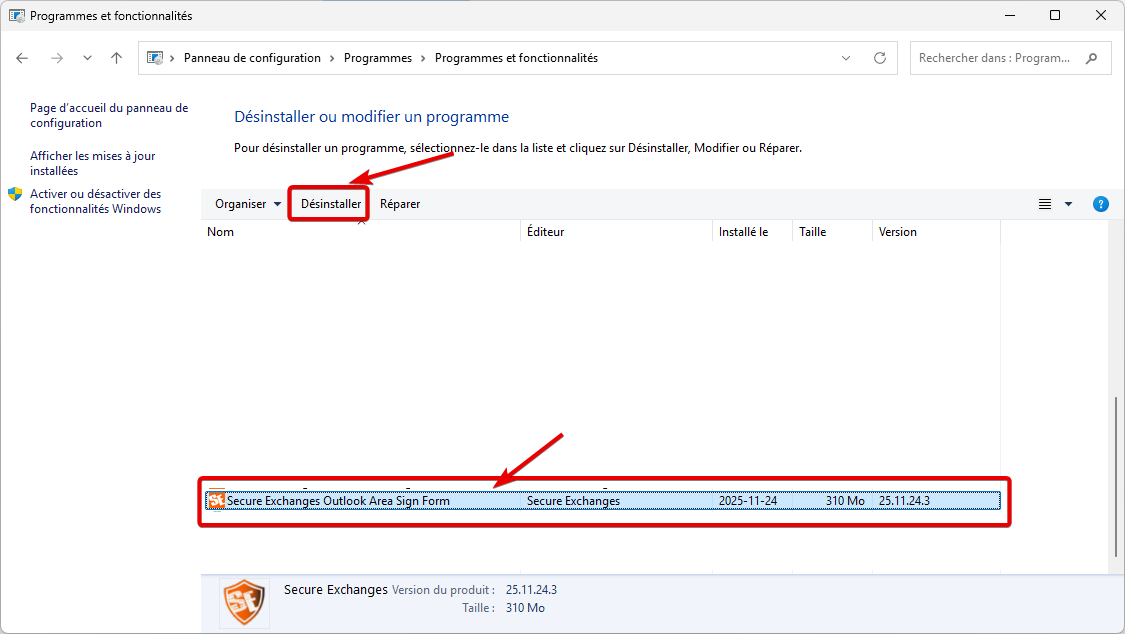Click the forward navigation arrow
This screenshot has height=634, width=1125.
pos(57,58)
